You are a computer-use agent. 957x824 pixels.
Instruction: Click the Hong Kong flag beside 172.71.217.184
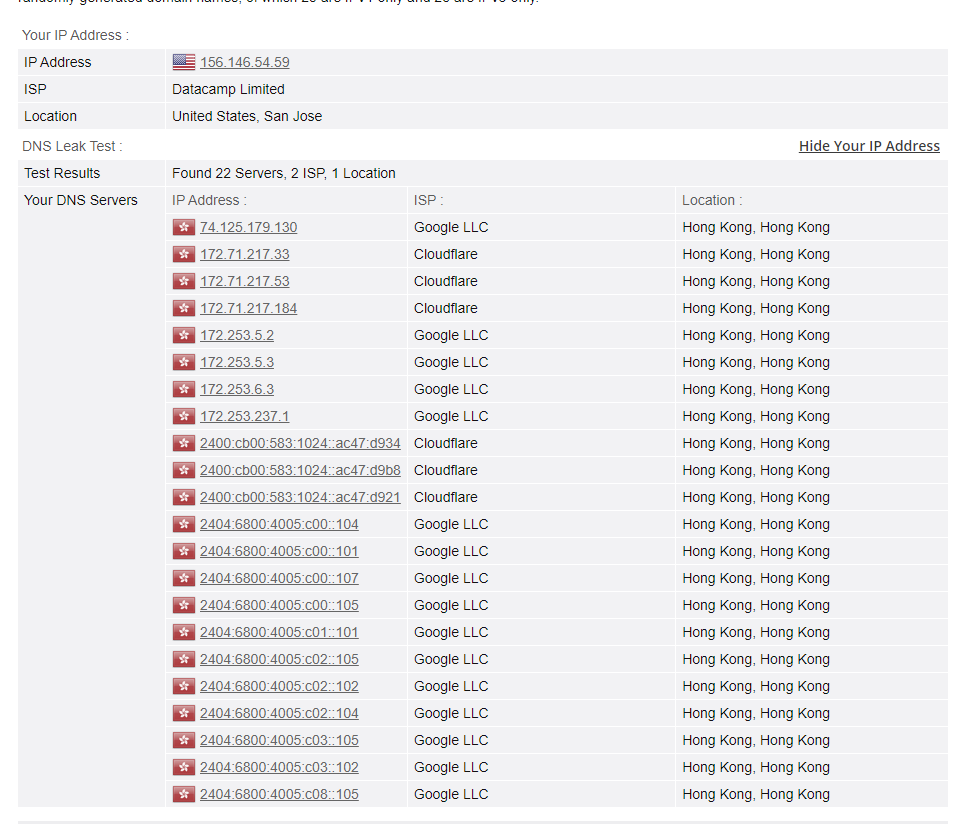pyautogui.click(x=184, y=308)
